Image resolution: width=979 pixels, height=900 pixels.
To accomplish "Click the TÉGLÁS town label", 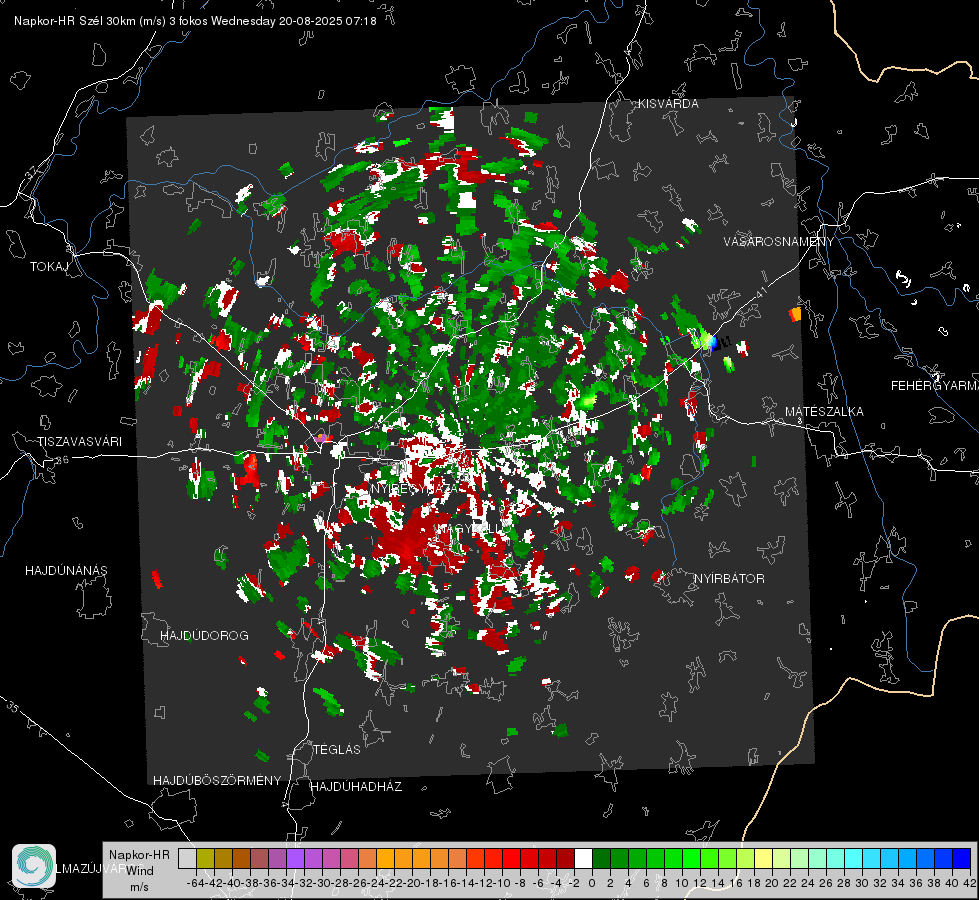I will (337, 750).
